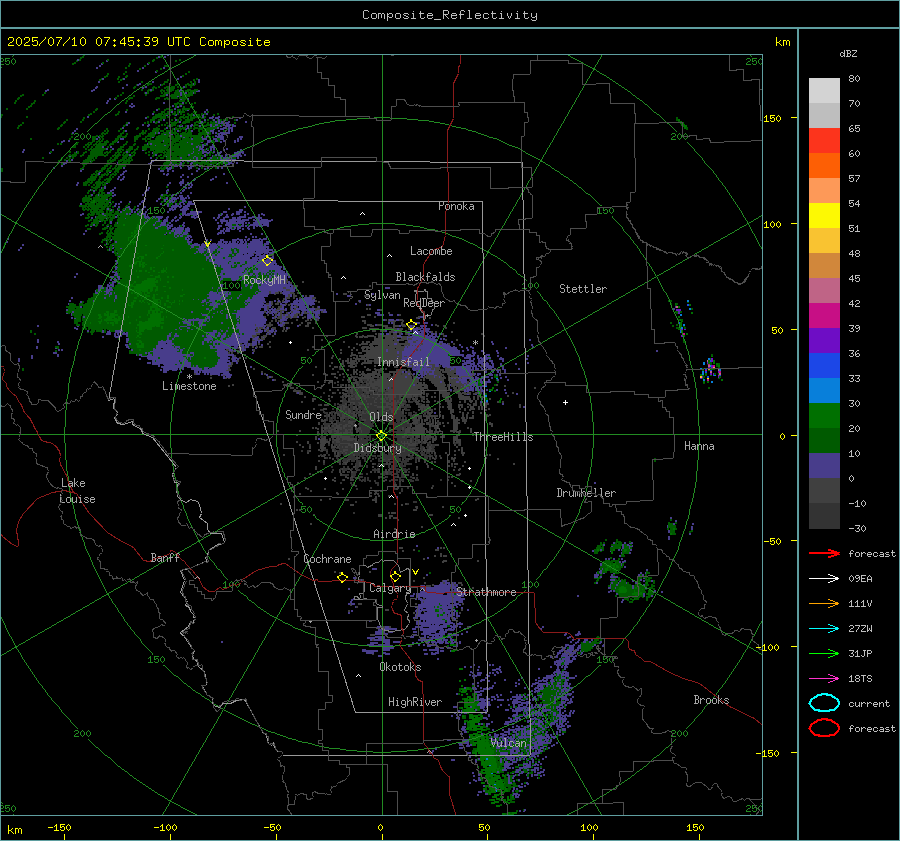Click the cyan 'current' ellipse legend symbol
Image resolution: width=900 pixels, height=841 pixels.
tap(824, 703)
